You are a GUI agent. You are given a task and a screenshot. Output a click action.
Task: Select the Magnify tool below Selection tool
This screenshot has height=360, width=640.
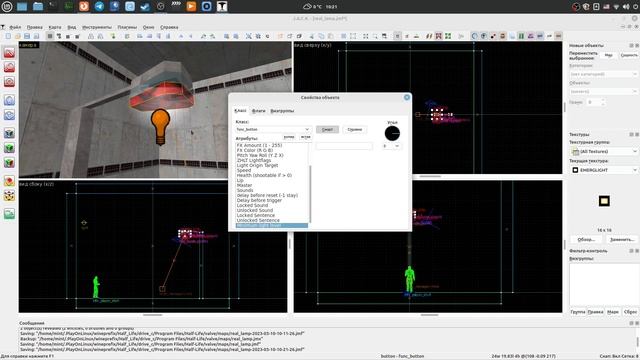[9, 67]
